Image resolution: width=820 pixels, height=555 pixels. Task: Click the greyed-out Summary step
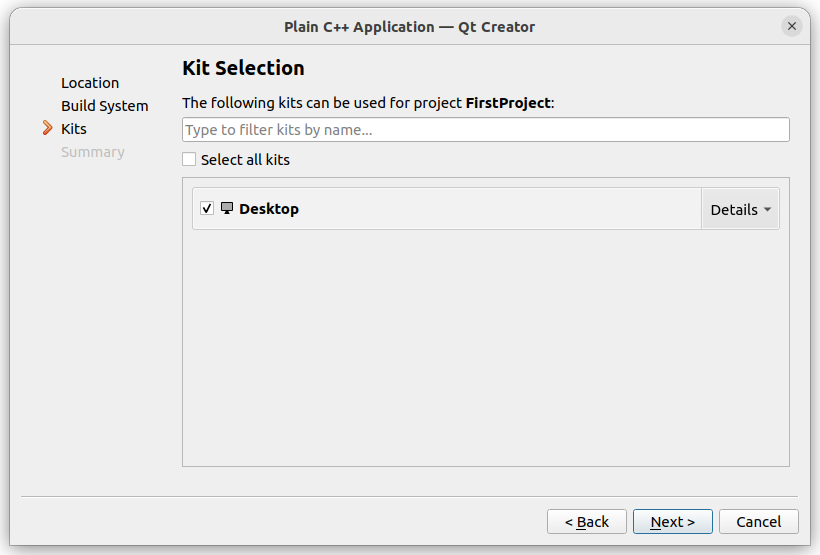tap(93, 152)
